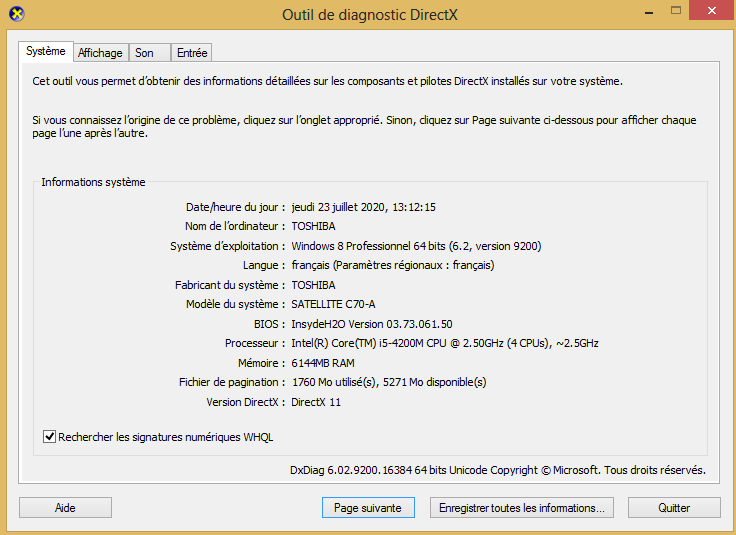736x535 pixels.
Task: Click the Cet outil vous permet description line
Action: click(x=327, y=81)
